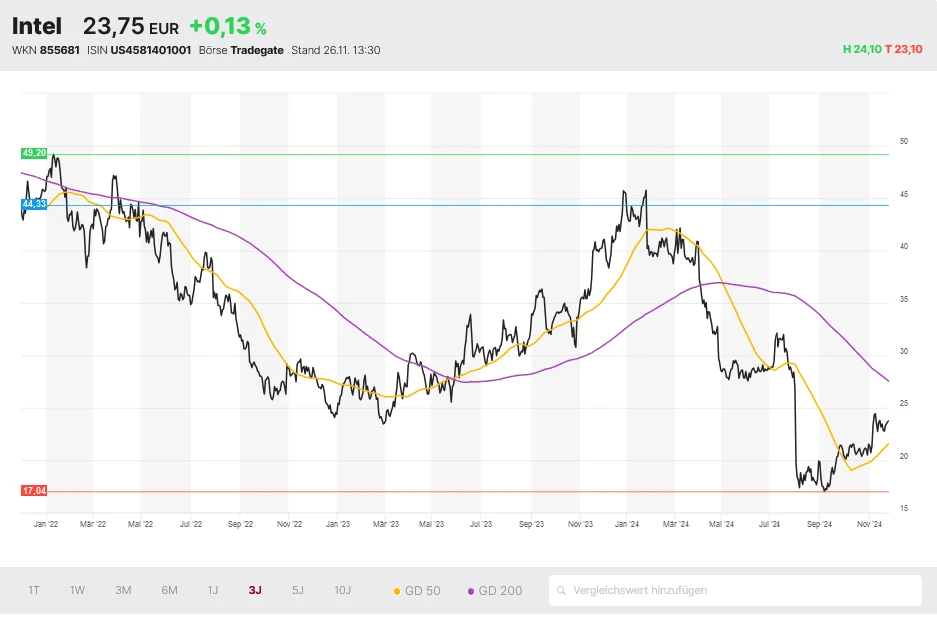Select the 1J time range
Viewport: 937px width, 622px height.
pyautogui.click(x=213, y=590)
